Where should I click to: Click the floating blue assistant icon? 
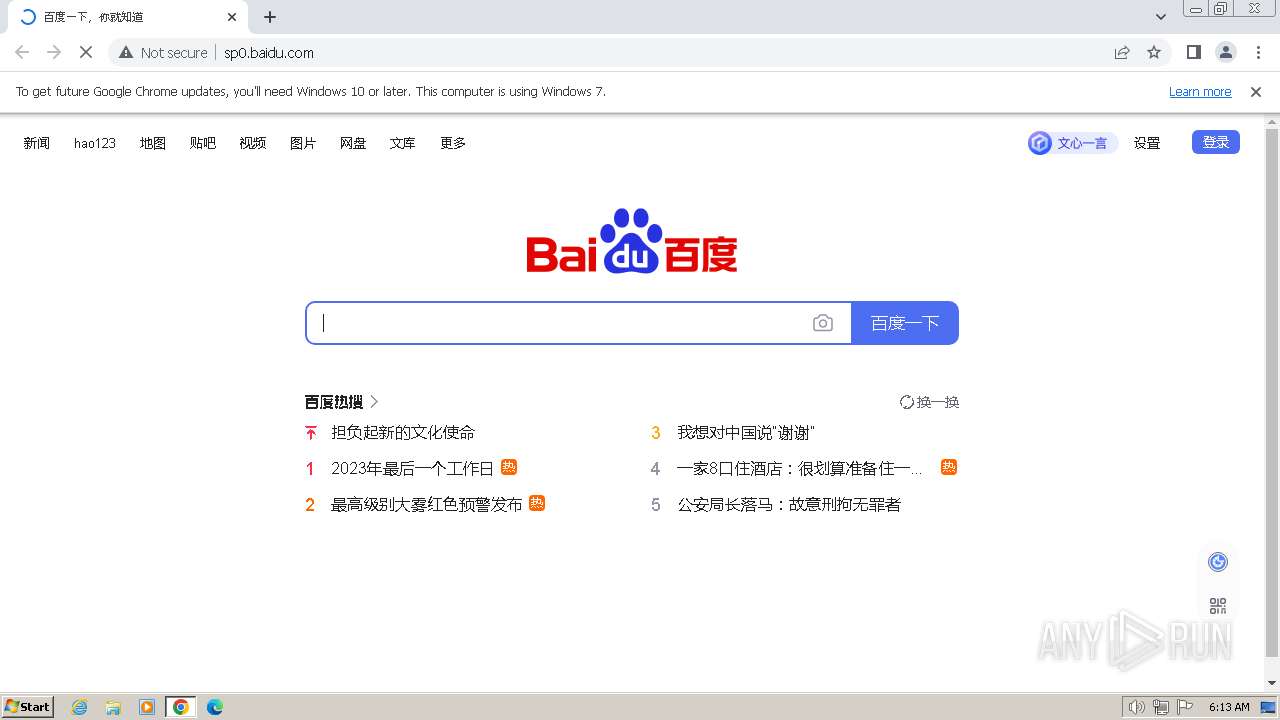(x=1218, y=562)
